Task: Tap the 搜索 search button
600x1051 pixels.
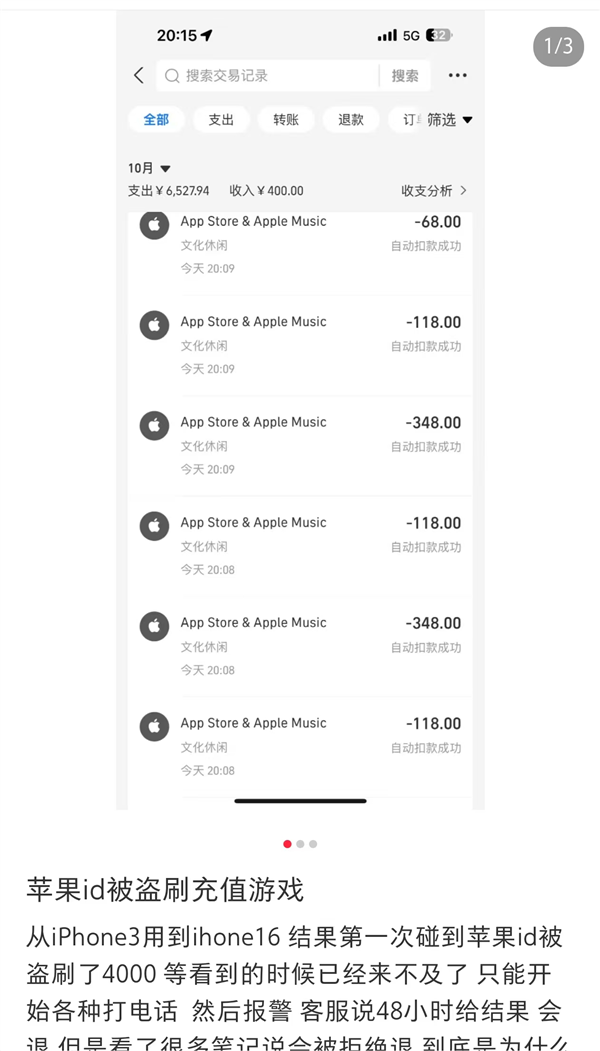Action: tap(404, 75)
